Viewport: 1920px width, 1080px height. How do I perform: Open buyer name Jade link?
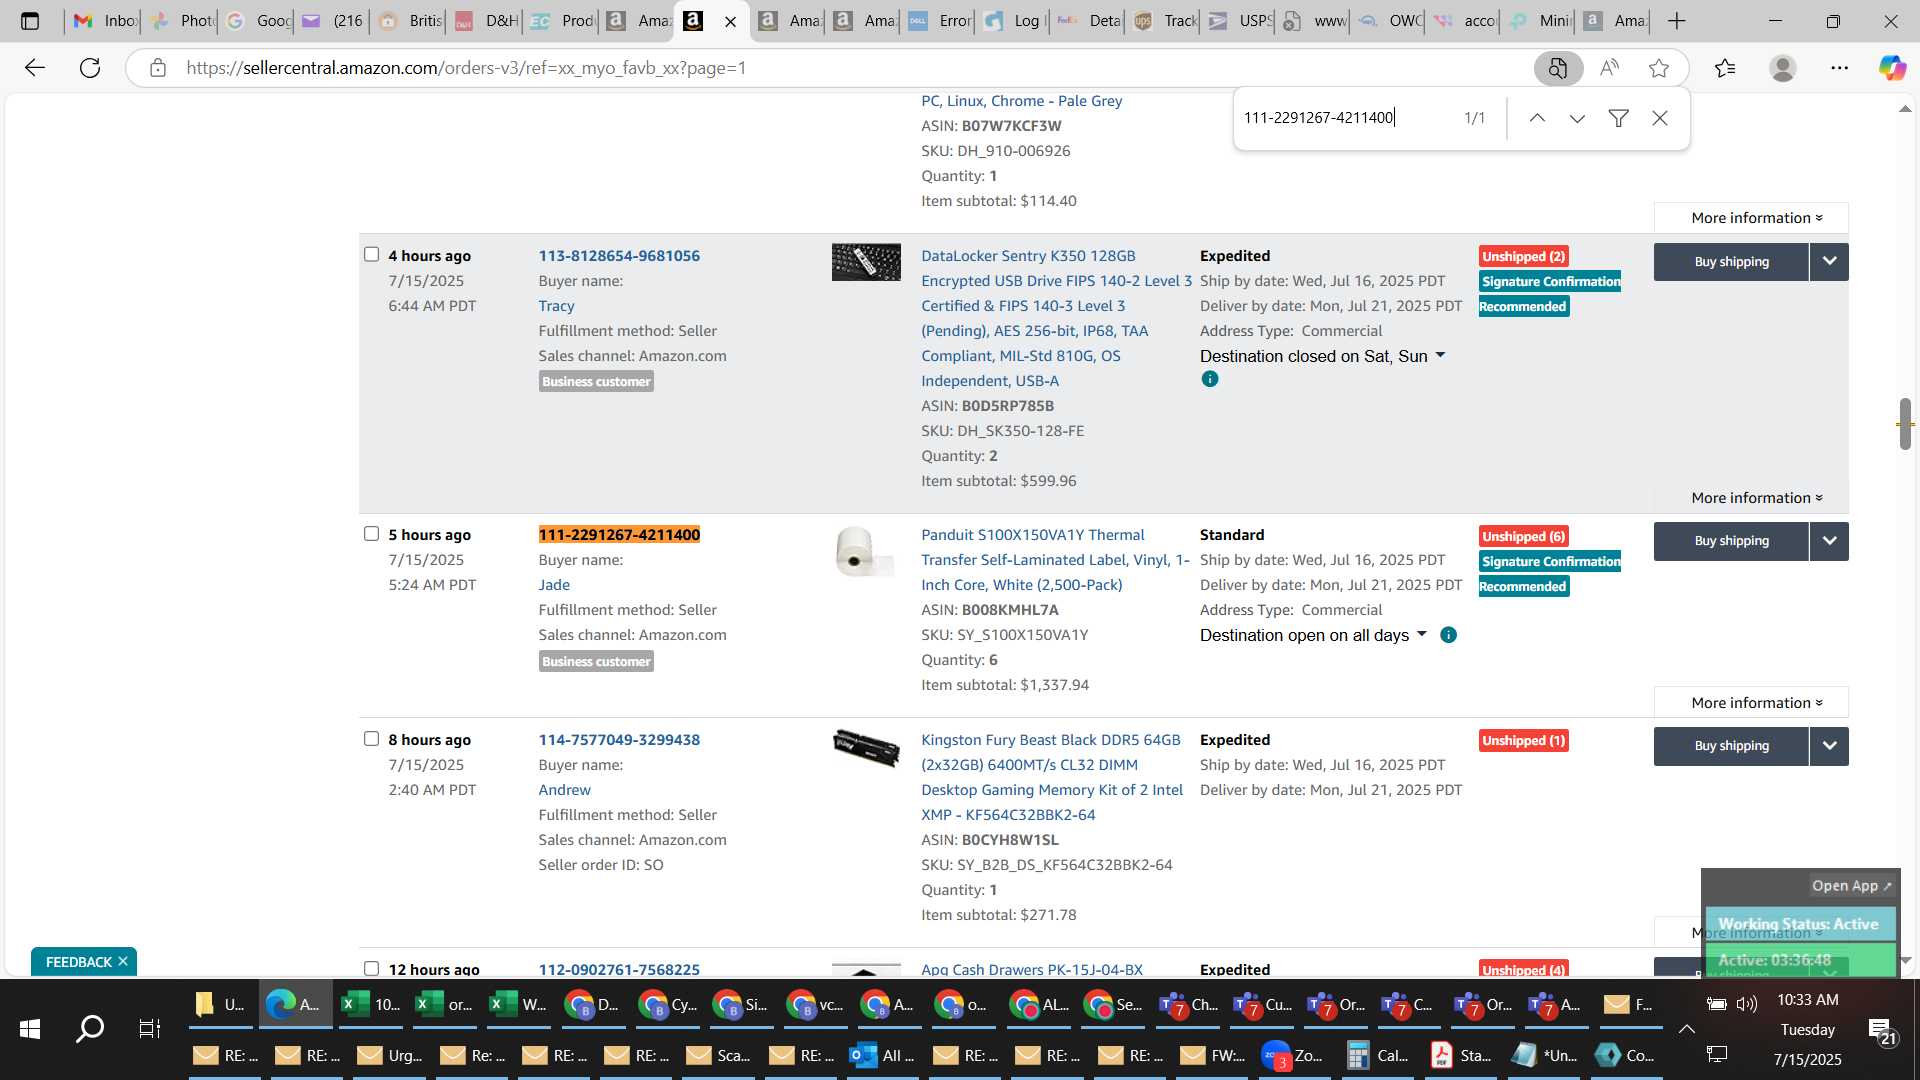click(554, 585)
